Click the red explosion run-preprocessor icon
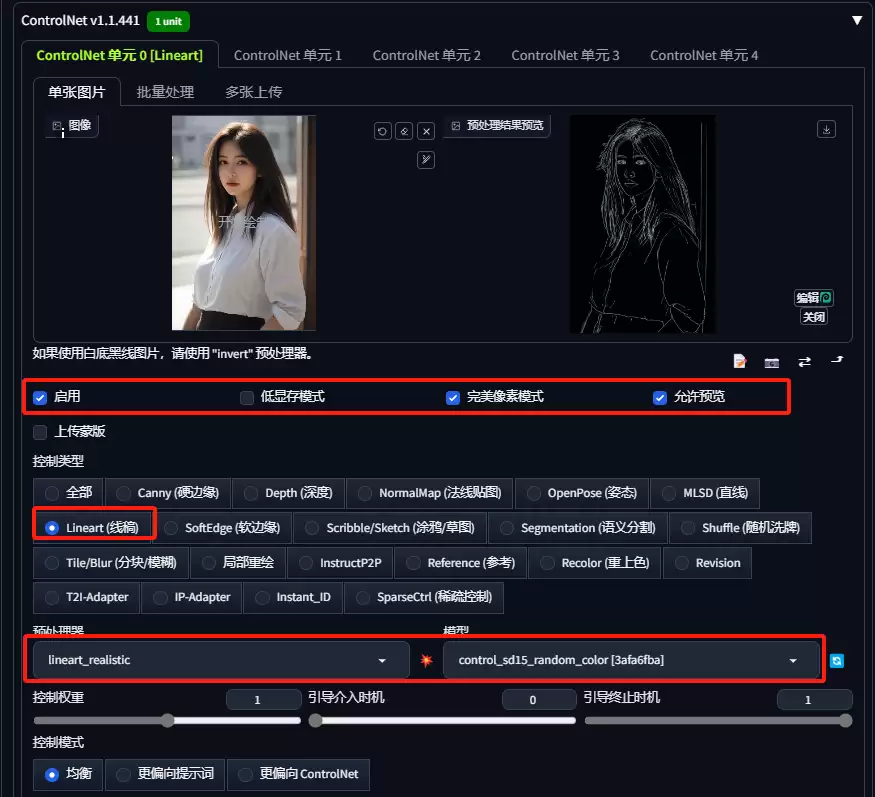The height and width of the screenshot is (797, 875). [426, 660]
